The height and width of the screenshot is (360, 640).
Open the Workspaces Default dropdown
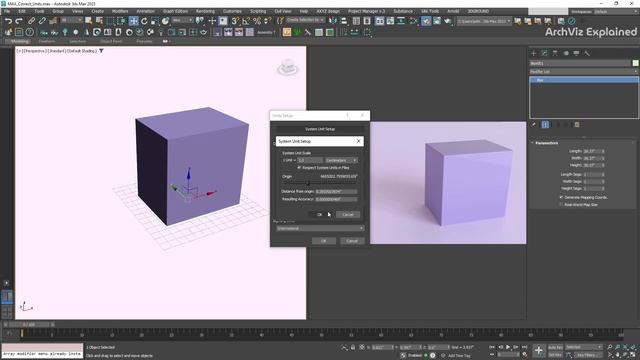[616, 11]
